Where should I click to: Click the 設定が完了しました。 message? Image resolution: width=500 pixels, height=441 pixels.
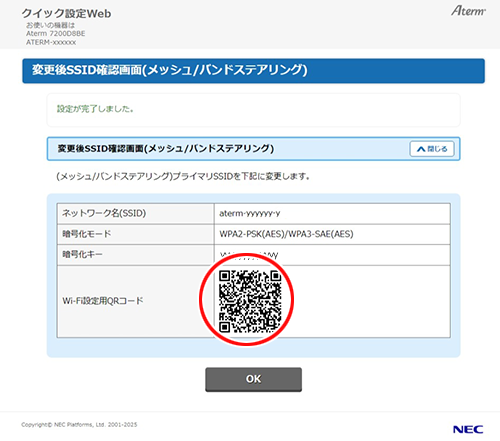pyautogui.click(x=95, y=109)
